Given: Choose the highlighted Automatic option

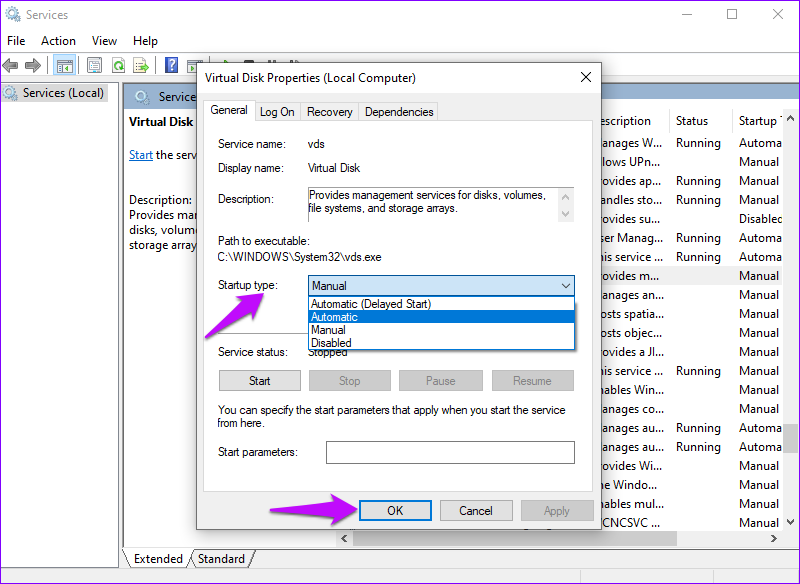Looking at the screenshot, I should pos(441,317).
